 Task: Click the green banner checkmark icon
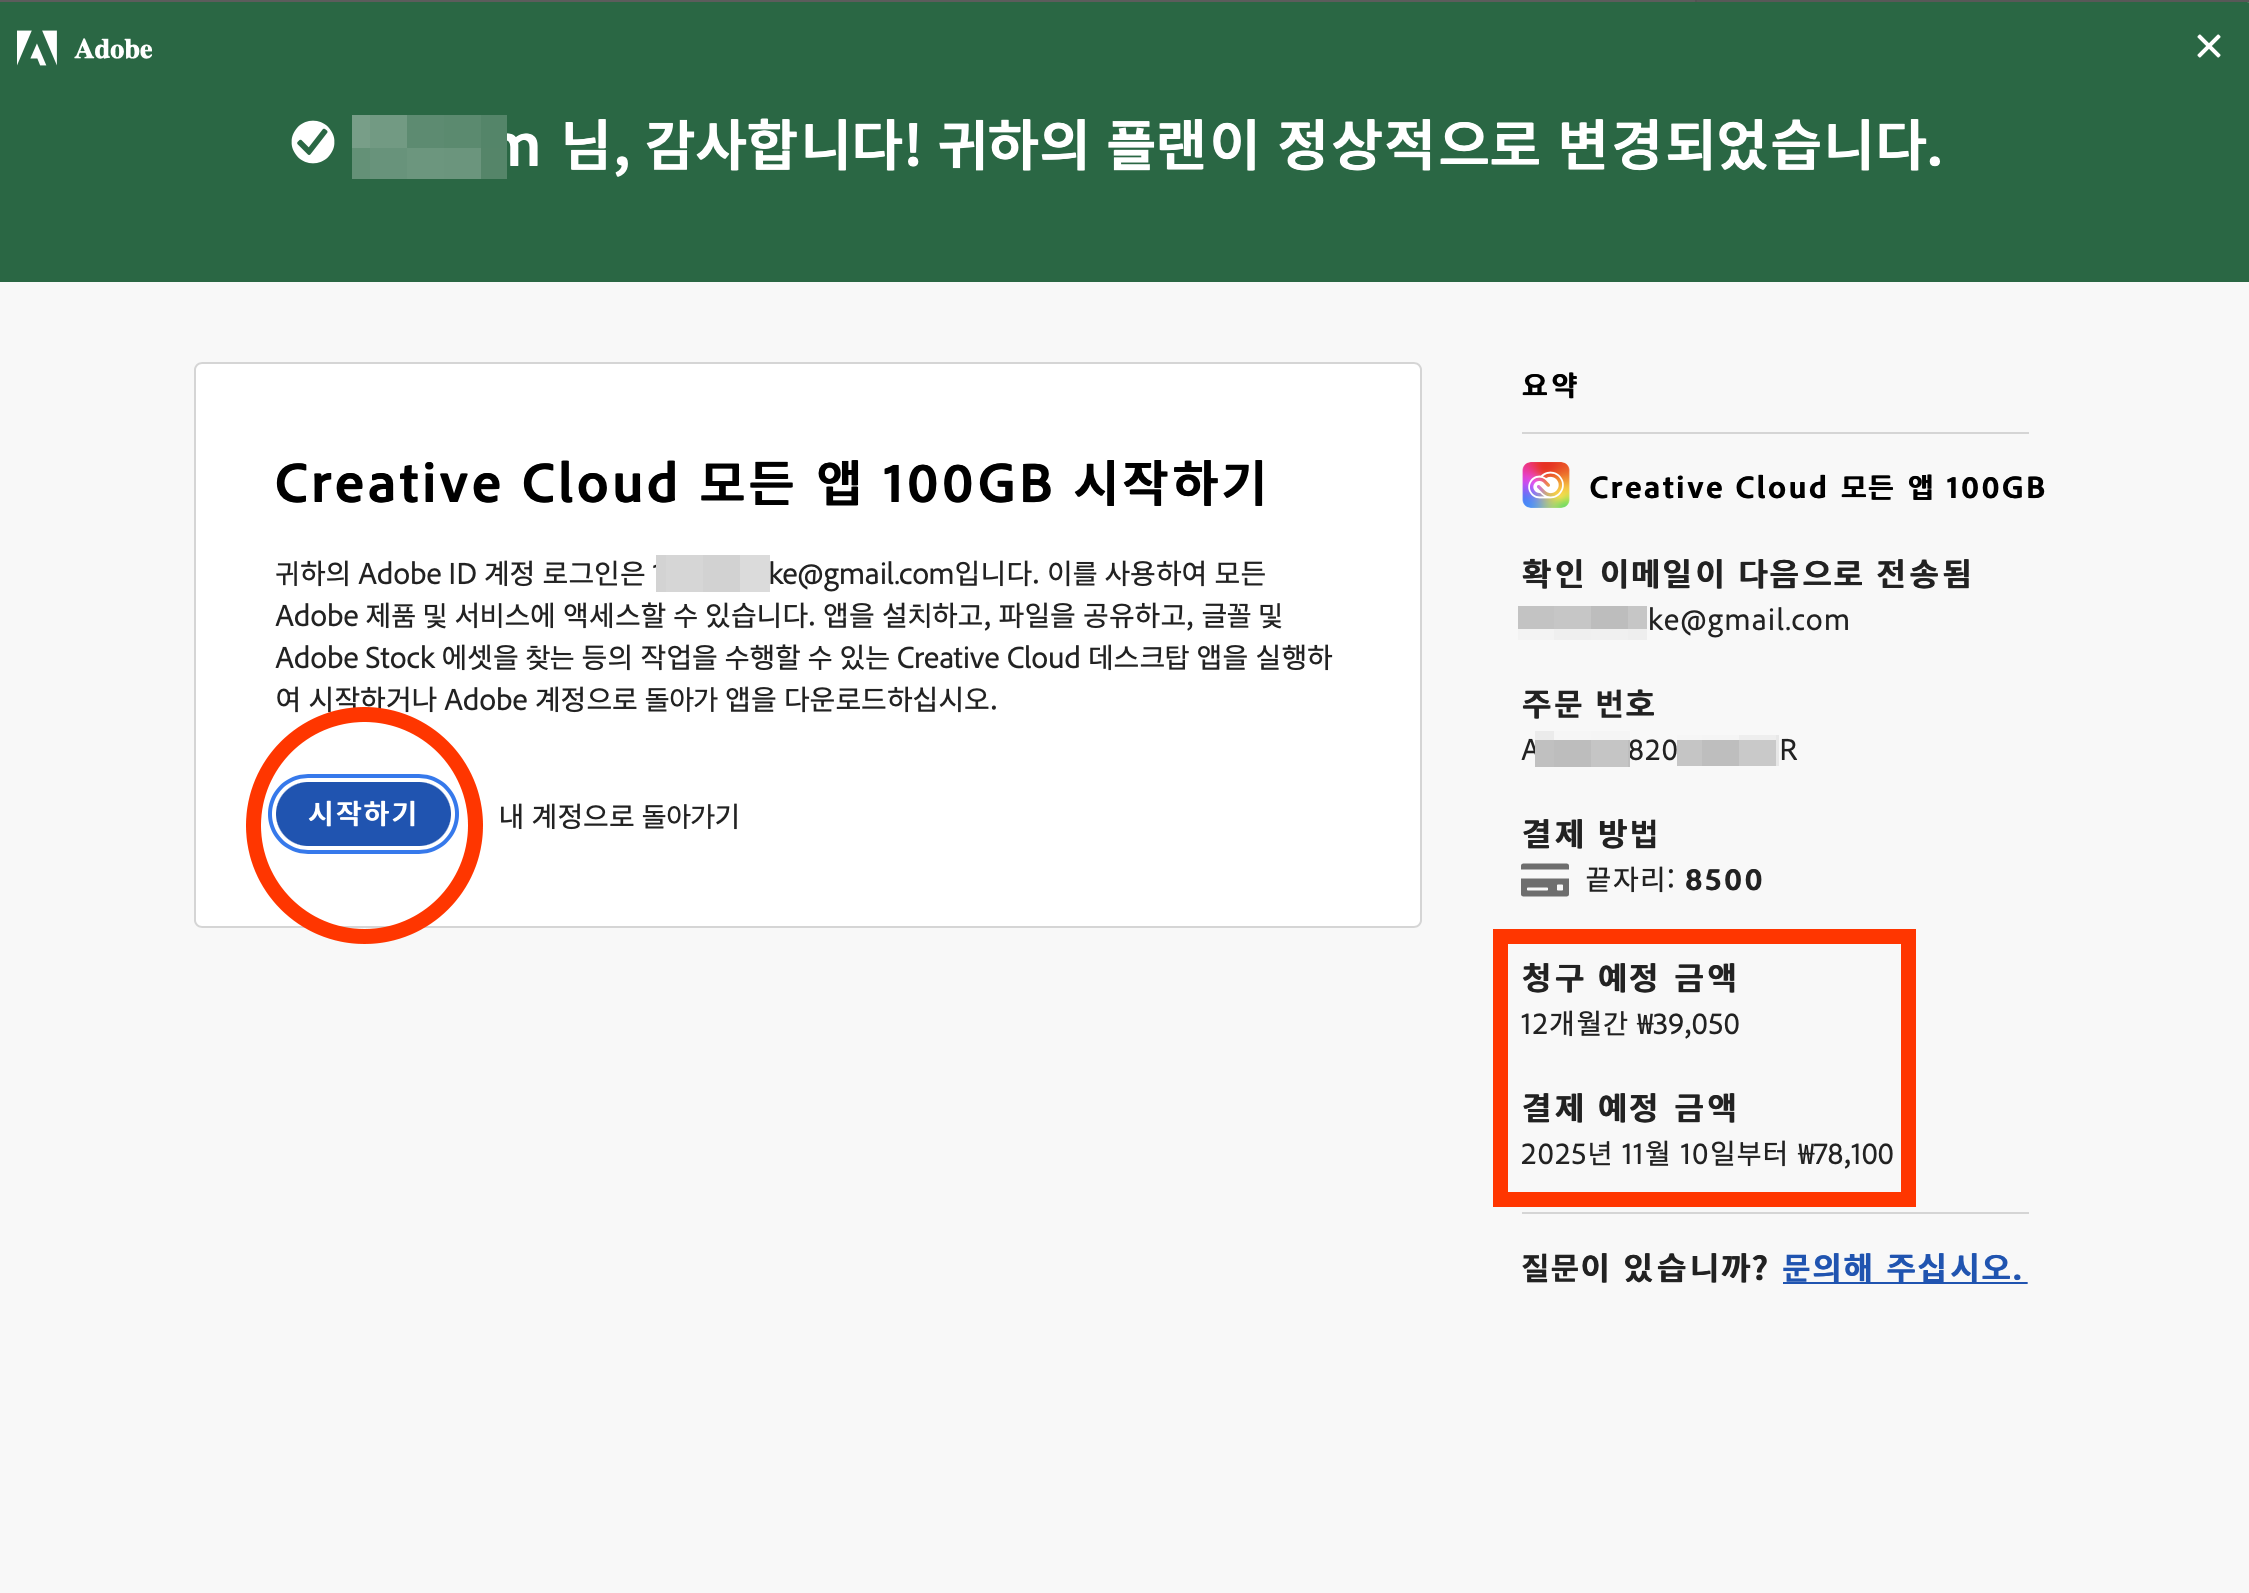(x=313, y=142)
